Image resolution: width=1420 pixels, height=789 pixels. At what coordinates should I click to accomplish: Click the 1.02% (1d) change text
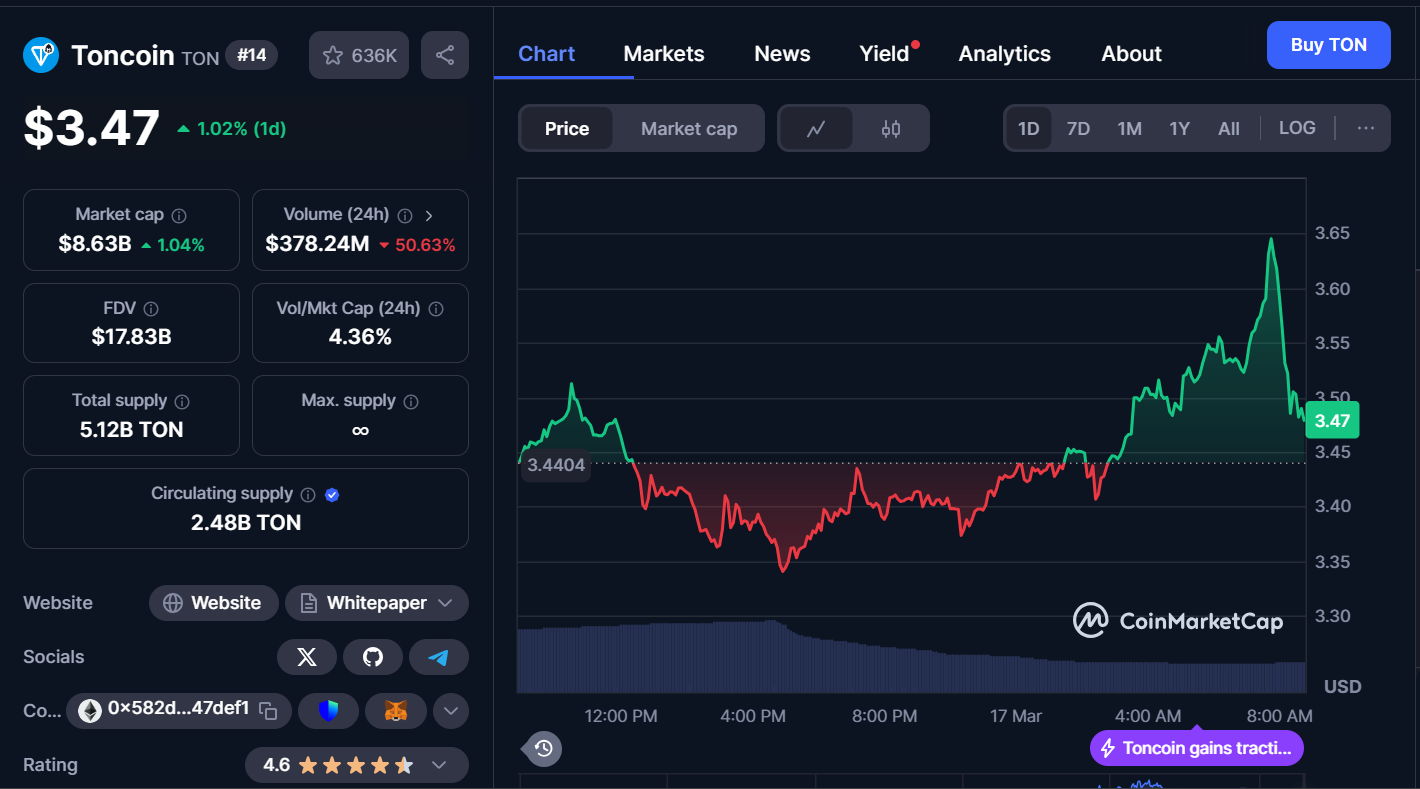pyautogui.click(x=241, y=129)
